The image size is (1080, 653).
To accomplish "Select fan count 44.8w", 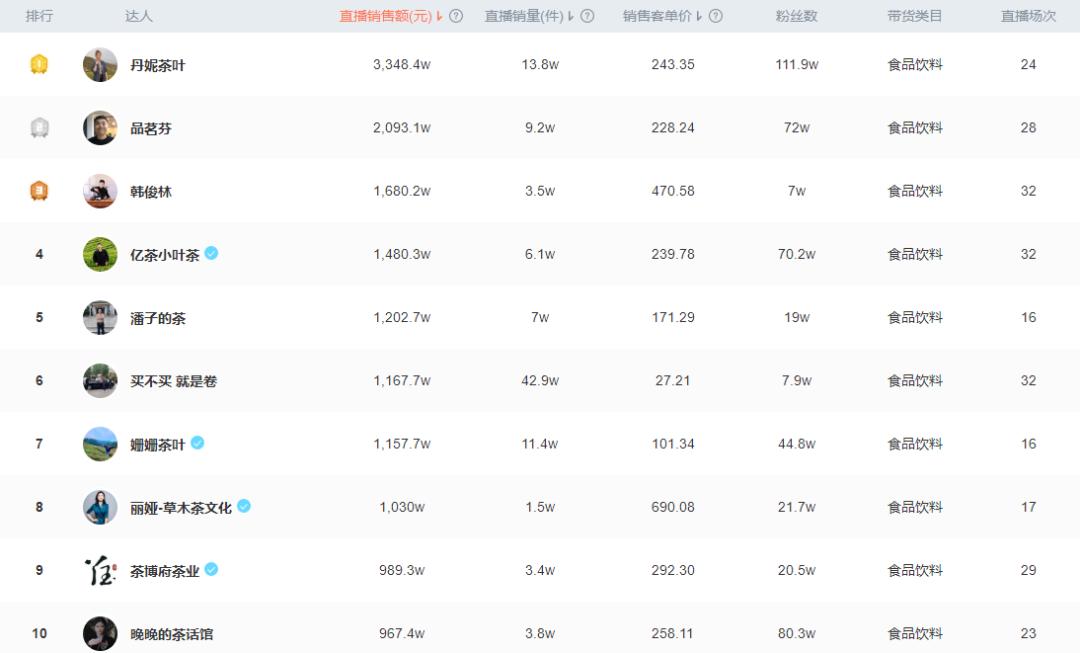I will coord(797,444).
